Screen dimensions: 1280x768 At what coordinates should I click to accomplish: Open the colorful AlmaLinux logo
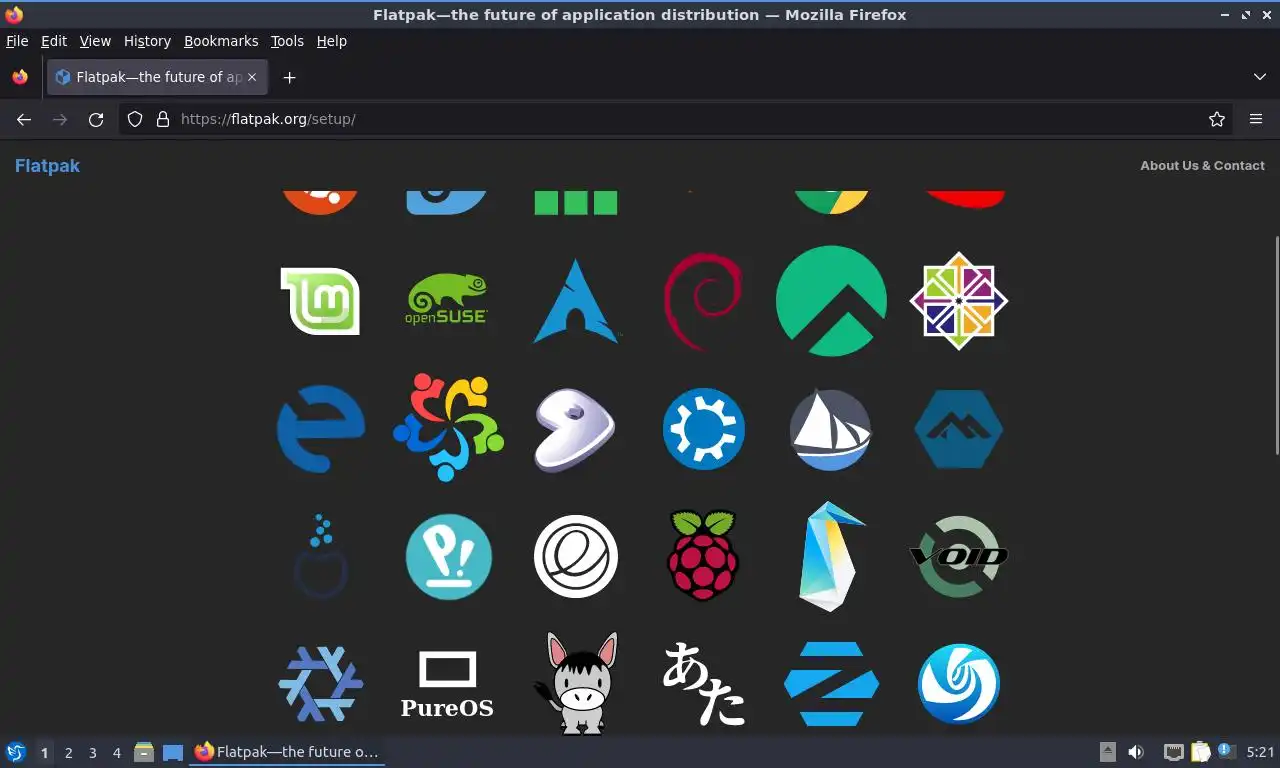447,428
